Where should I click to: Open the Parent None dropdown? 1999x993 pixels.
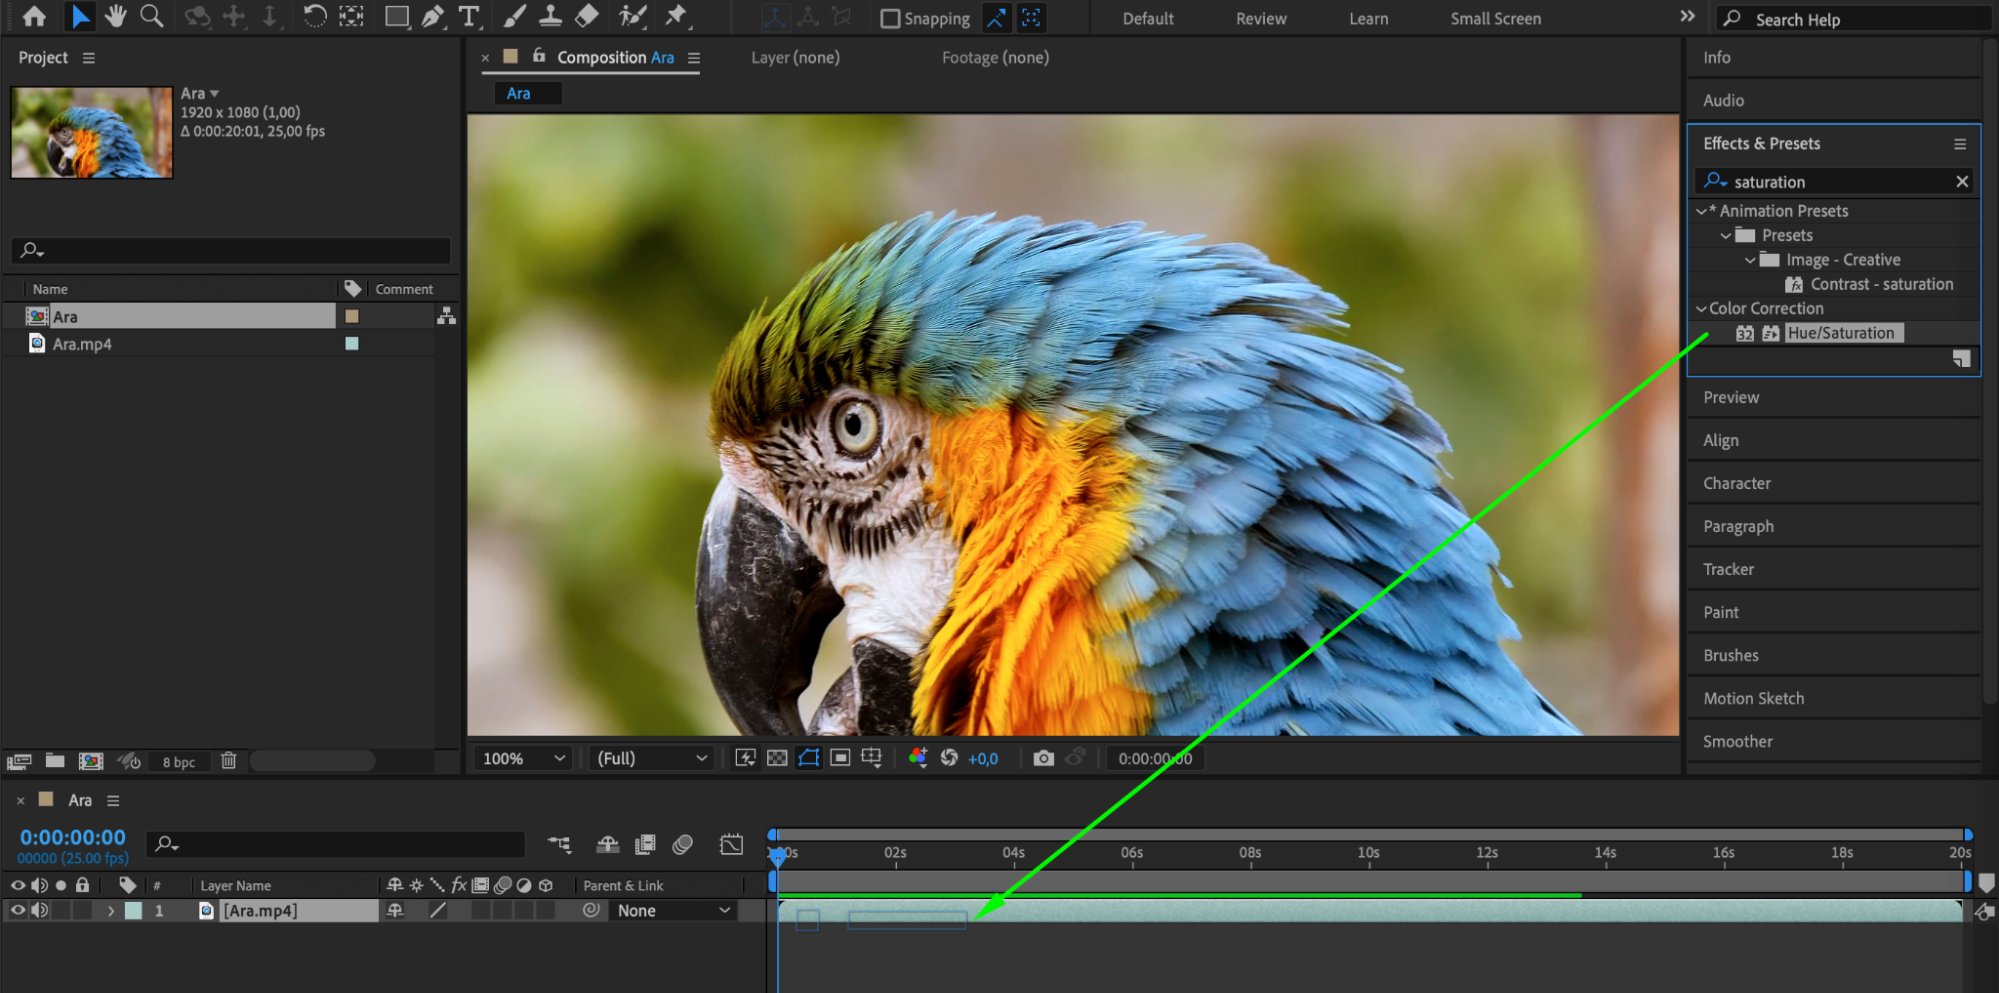click(x=673, y=910)
